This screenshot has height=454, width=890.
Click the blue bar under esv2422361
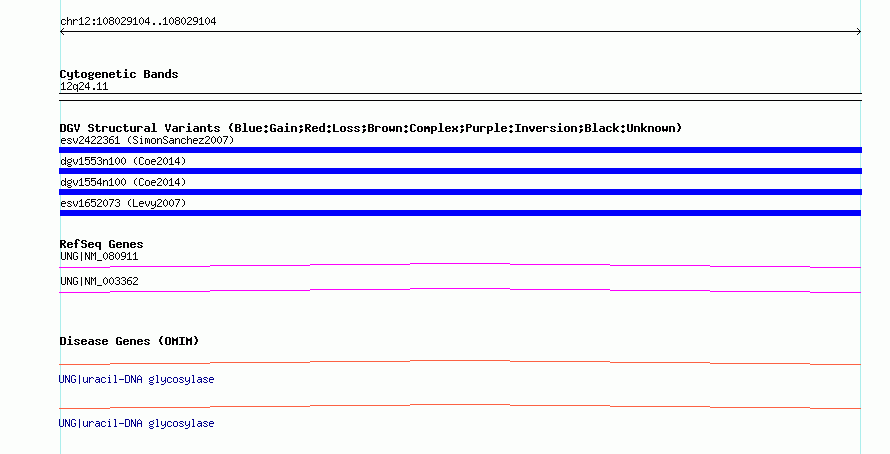pyautogui.click(x=460, y=150)
